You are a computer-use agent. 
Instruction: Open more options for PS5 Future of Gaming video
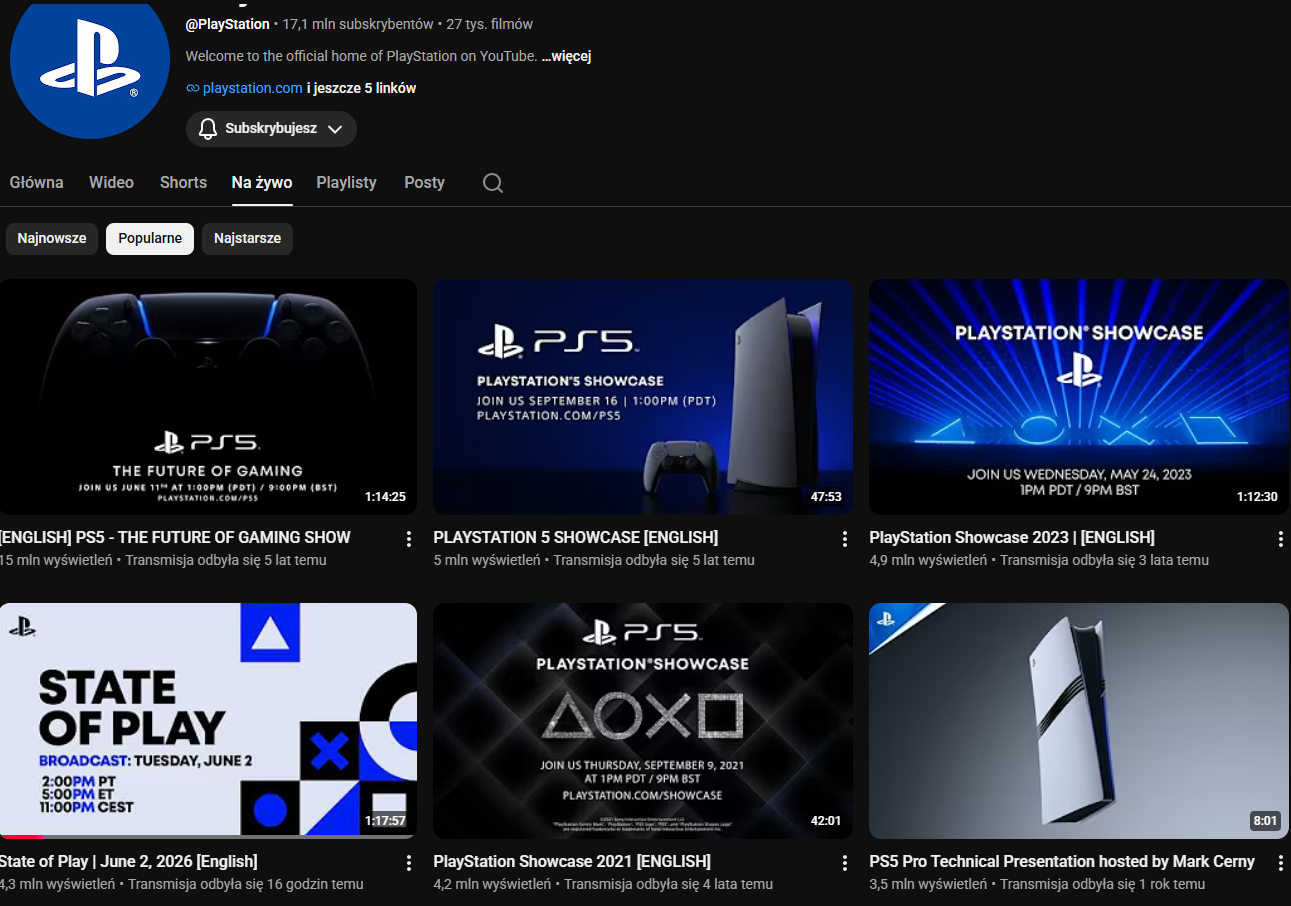409,539
